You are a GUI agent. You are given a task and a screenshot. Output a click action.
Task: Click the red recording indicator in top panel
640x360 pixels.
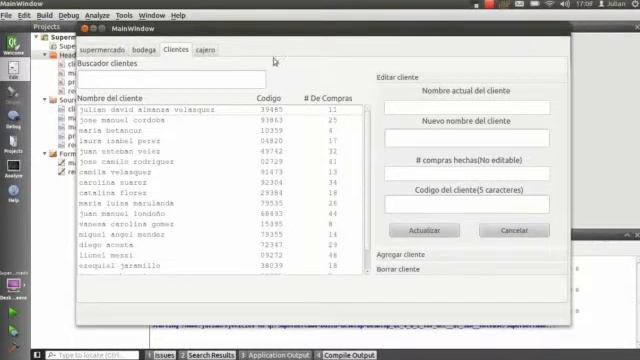[489, 4]
